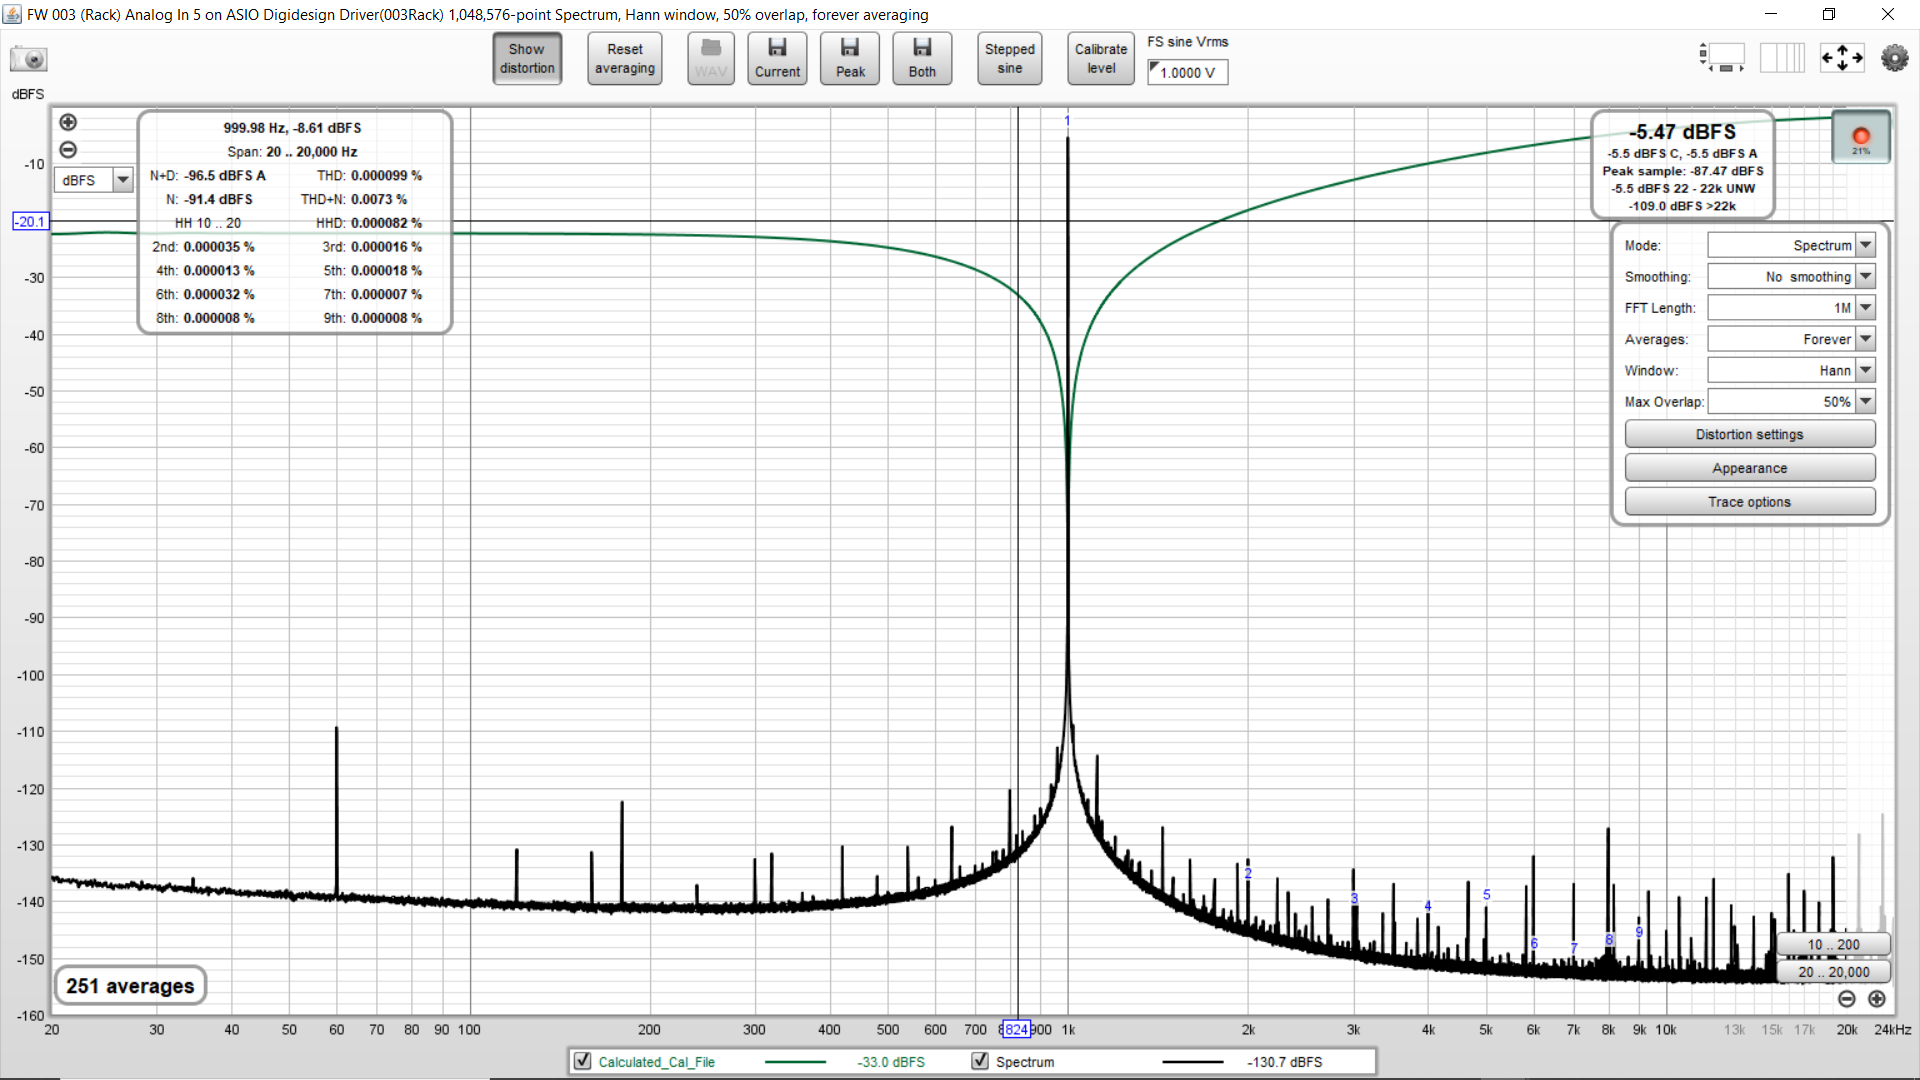
Task: Open the graph limits arrows icon
Action: click(1842, 58)
